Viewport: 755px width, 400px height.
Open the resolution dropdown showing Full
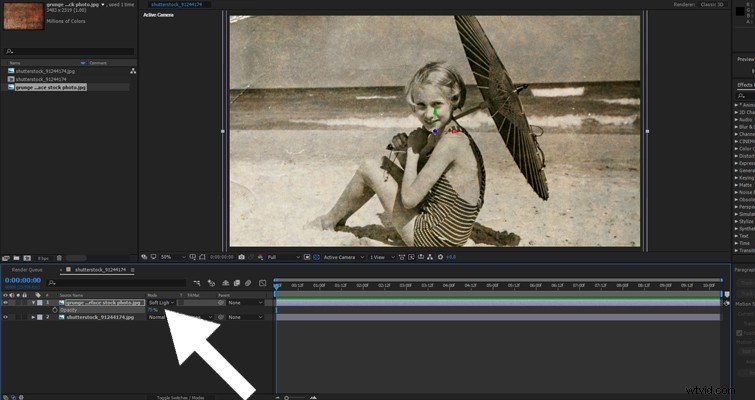[x=283, y=257]
